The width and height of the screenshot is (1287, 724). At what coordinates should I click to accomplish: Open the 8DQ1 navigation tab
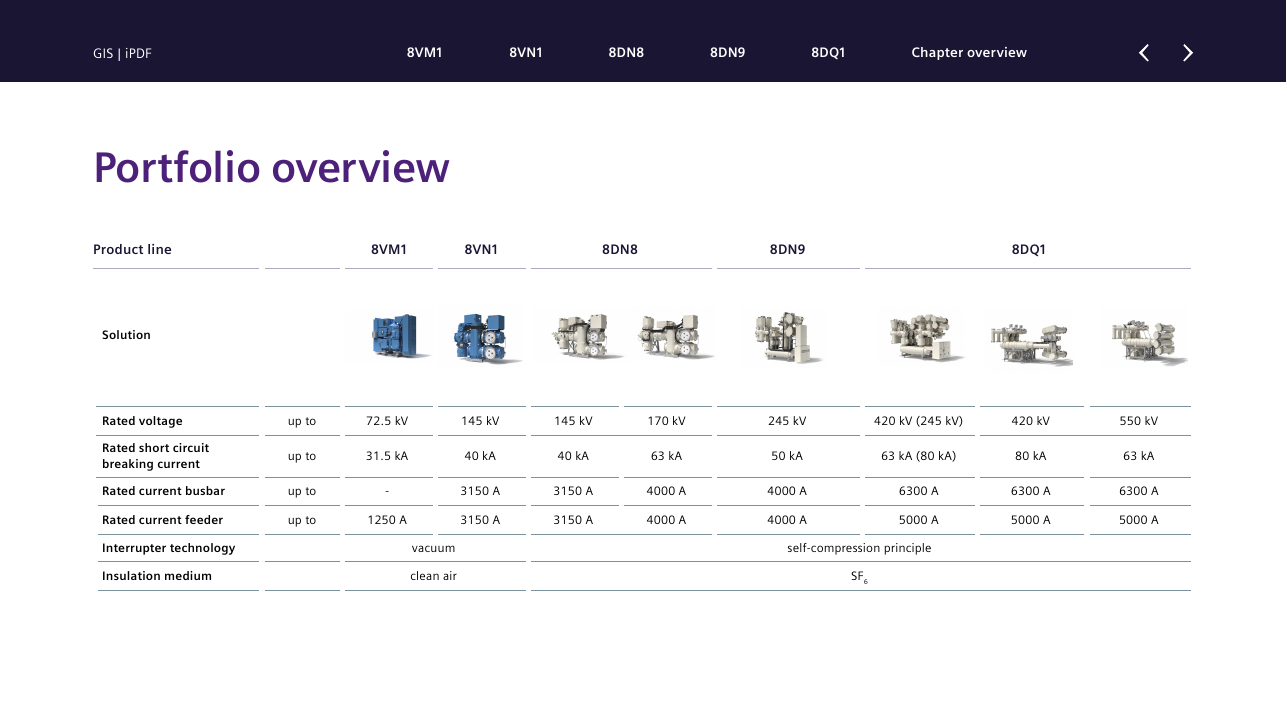pyautogui.click(x=828, y=53)
